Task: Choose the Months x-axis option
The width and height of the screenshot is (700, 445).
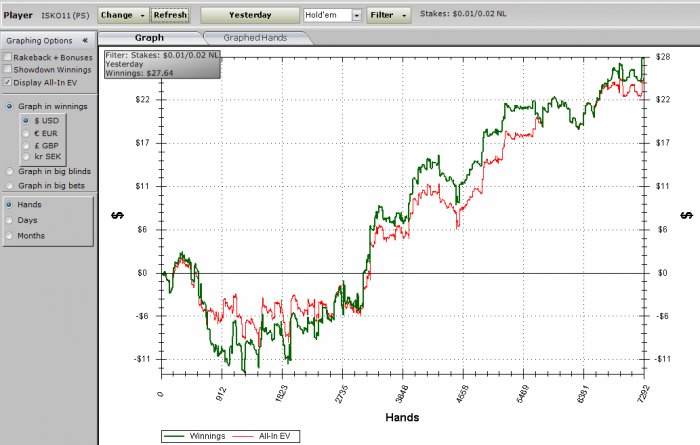Action: pyautogui.click(x=9, y=236)
